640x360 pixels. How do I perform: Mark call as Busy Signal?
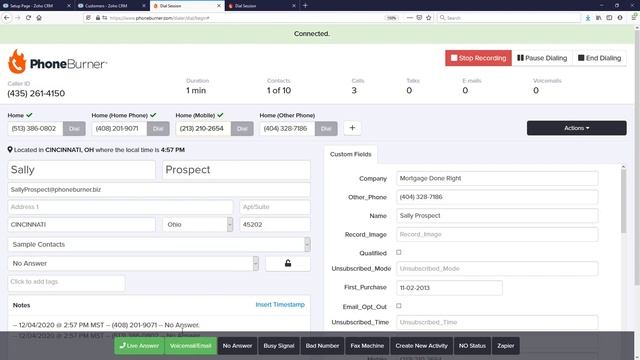tap(279, 346)
